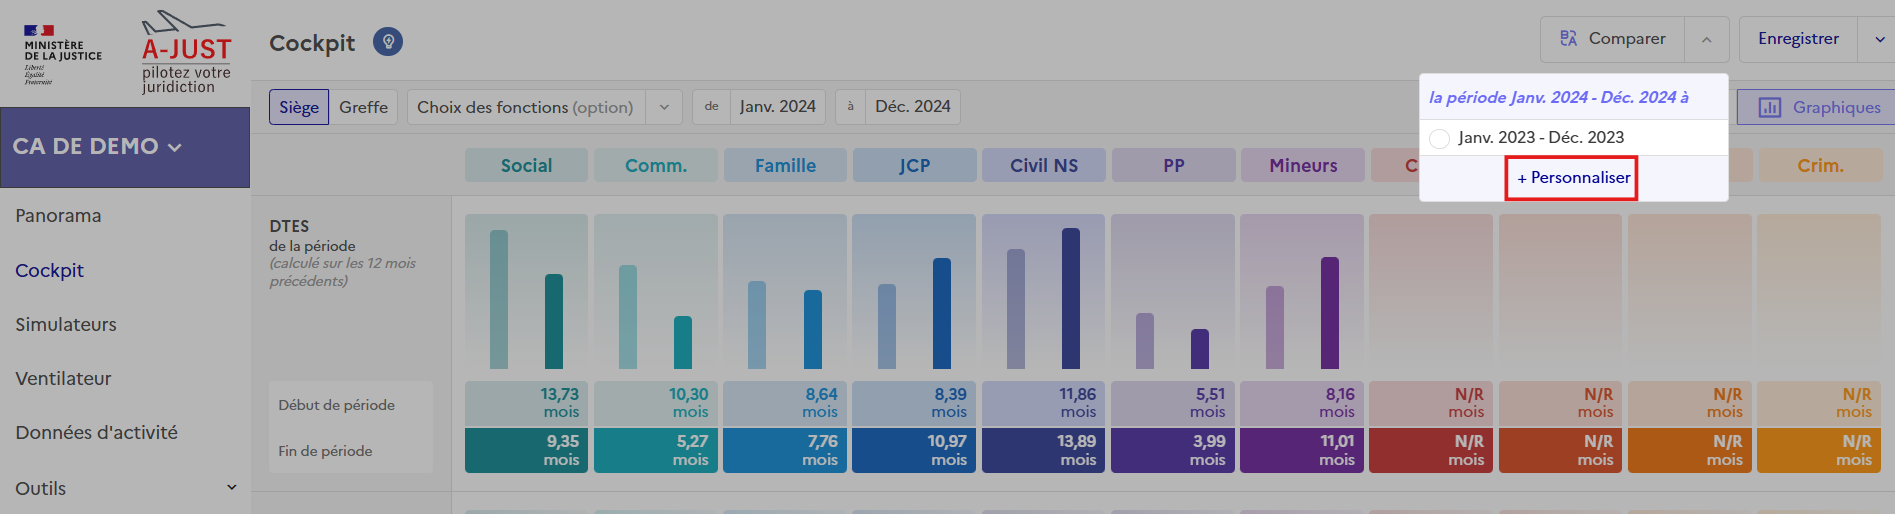The height and width of the screenshot is (514, 1895).
Task: Click the Ministère de la Justice logo
Action: pyautogui.click(x=62, y=55)
